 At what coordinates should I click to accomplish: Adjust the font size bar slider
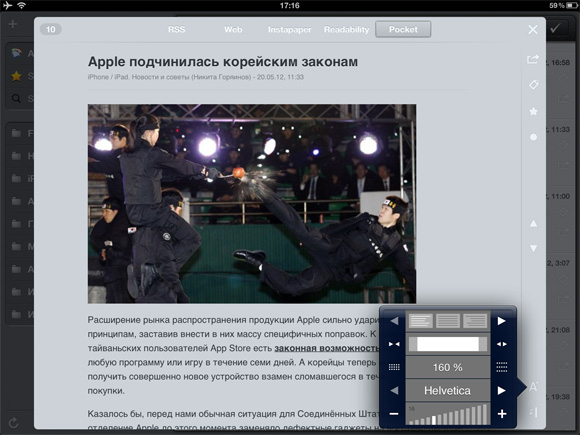[x=448, y=414]
